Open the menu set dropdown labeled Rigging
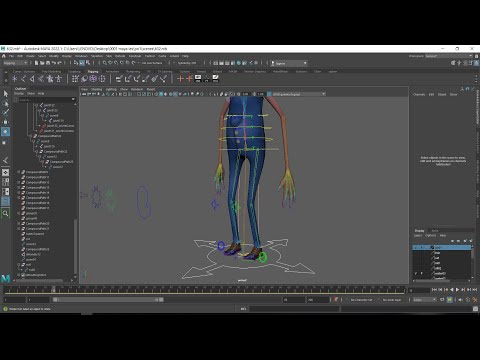Viewport: 480px width, 360px height. pos(15,63)
